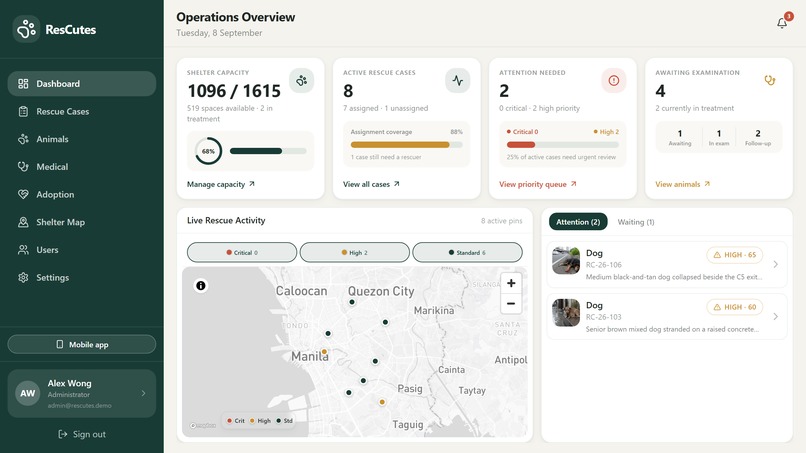Navigate to Medical section

click(x=82, y=167)
